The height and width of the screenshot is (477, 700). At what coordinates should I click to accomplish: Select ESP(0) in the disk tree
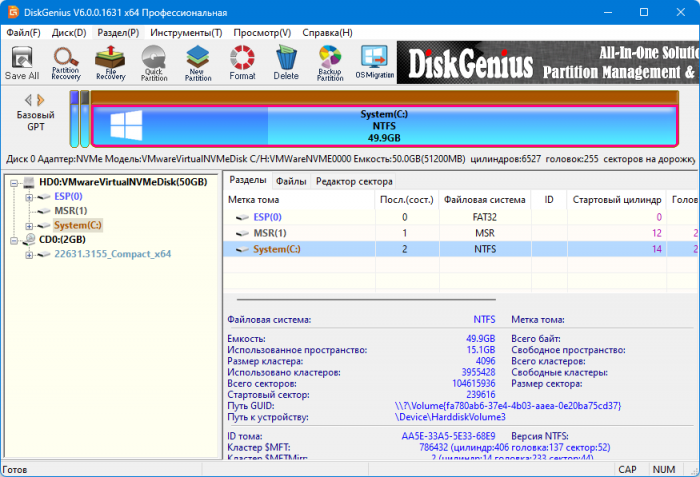[68, 197]
